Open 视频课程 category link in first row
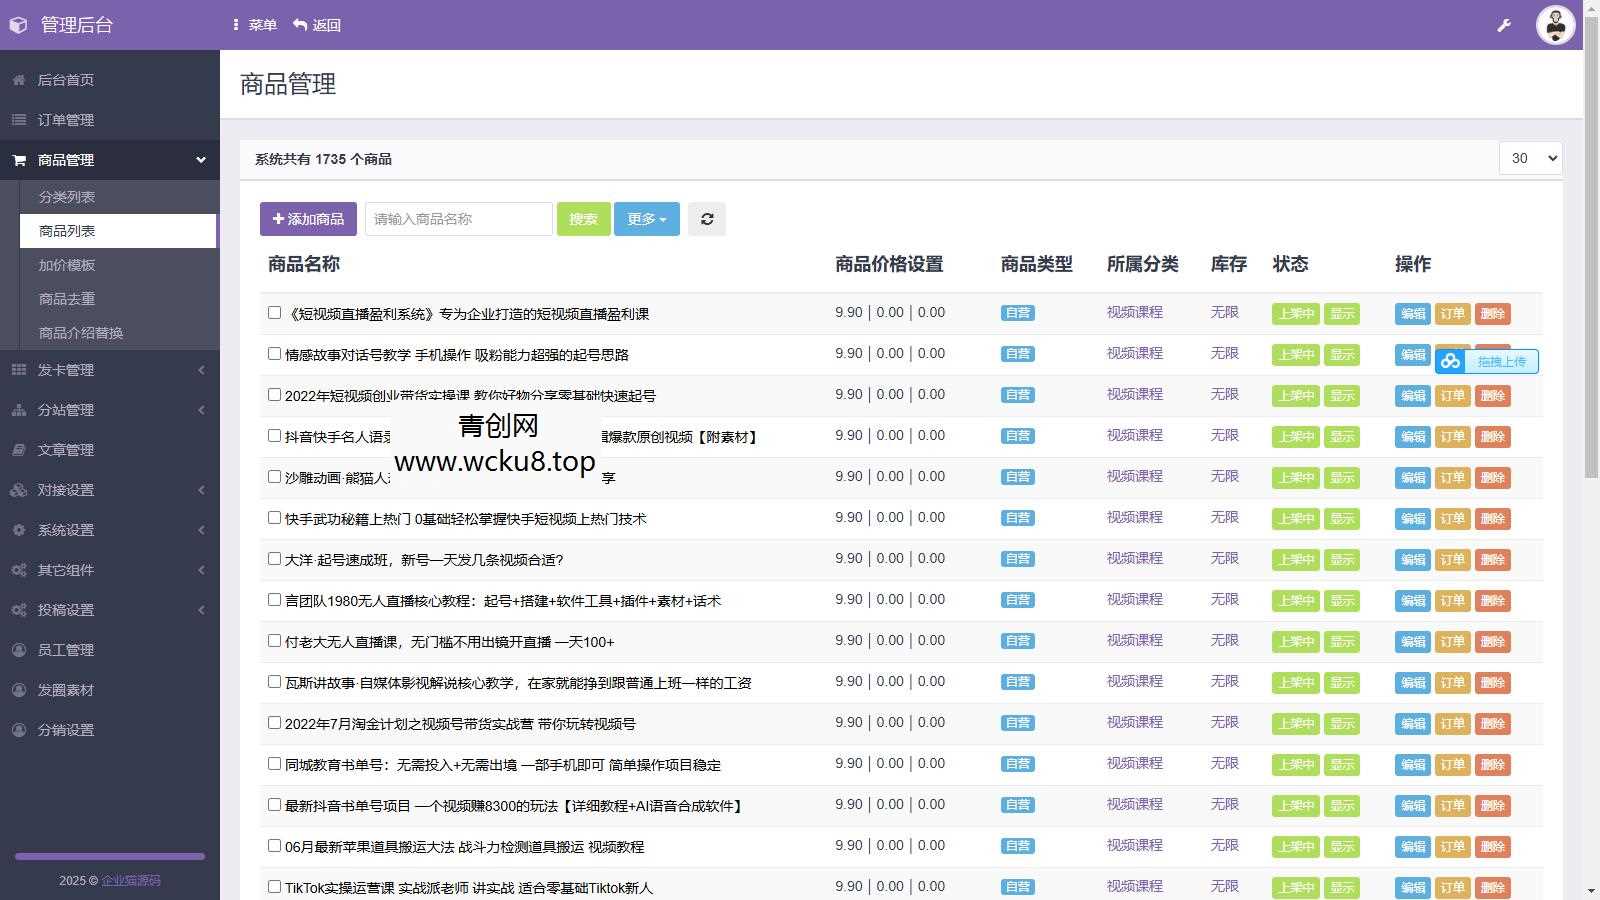 pyautogui.click(x=1133, y=312)
